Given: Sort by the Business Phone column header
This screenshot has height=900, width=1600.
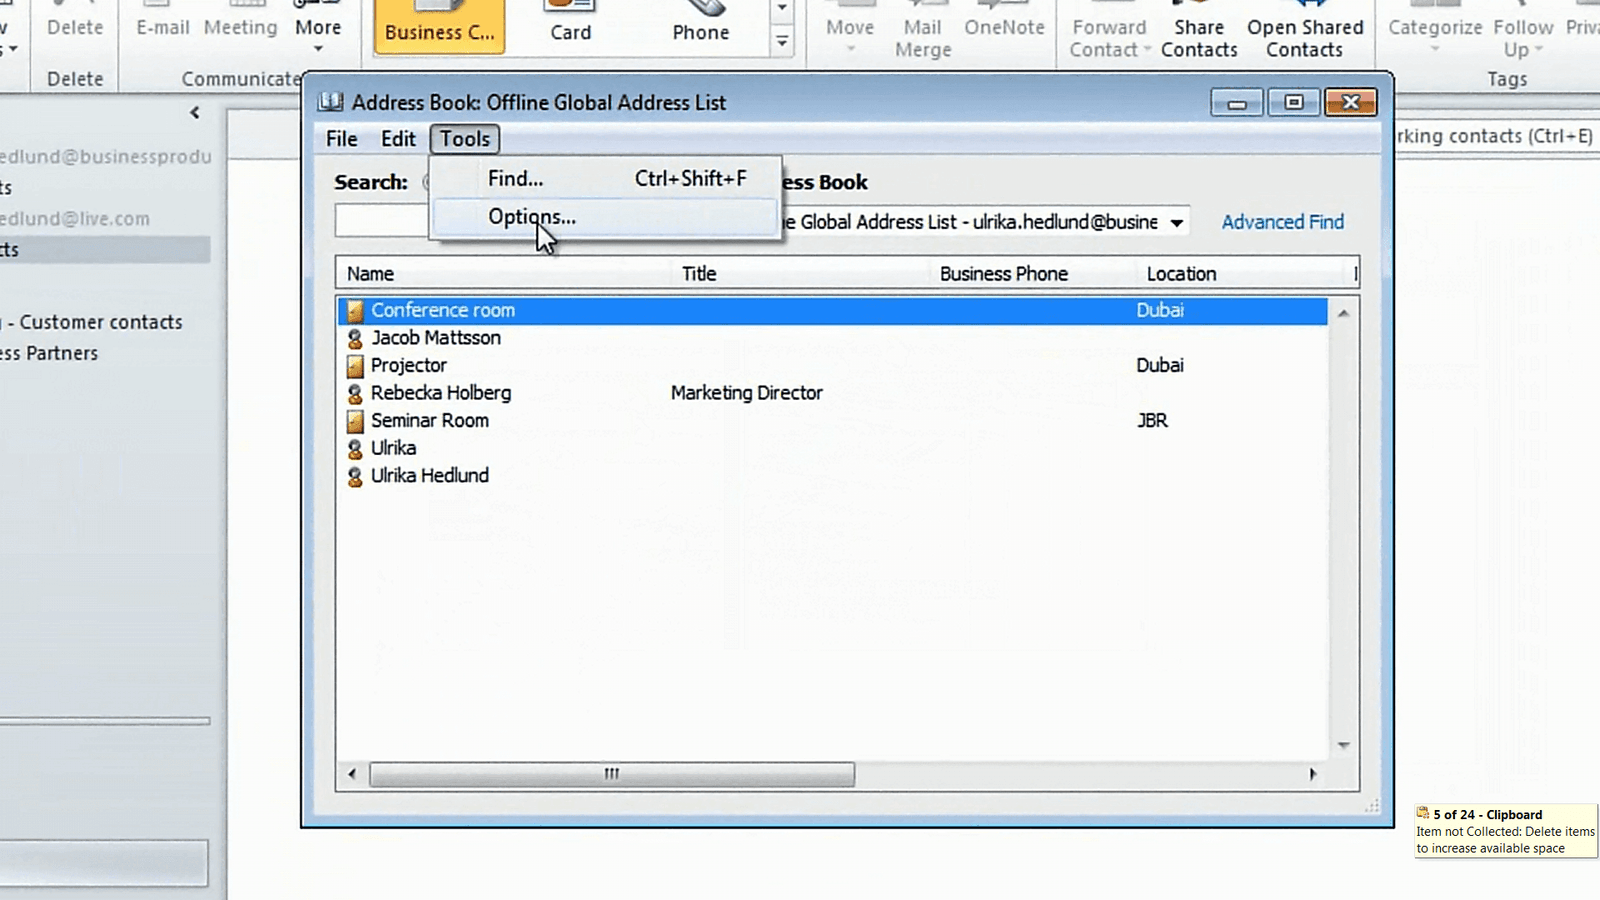Looking at the screenshot, I should [1033, 274].
